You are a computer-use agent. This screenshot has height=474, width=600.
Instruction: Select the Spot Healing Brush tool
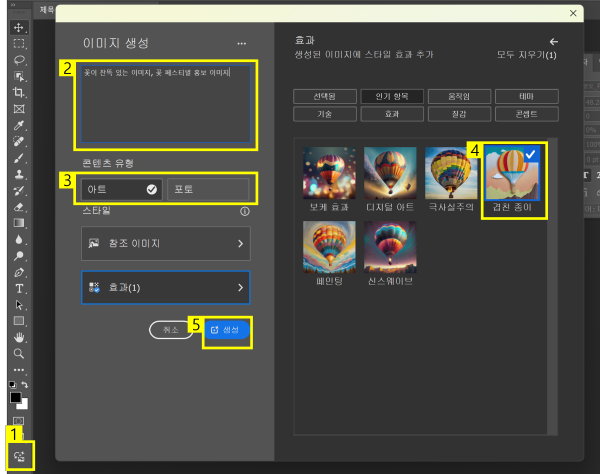pos(18,142)
